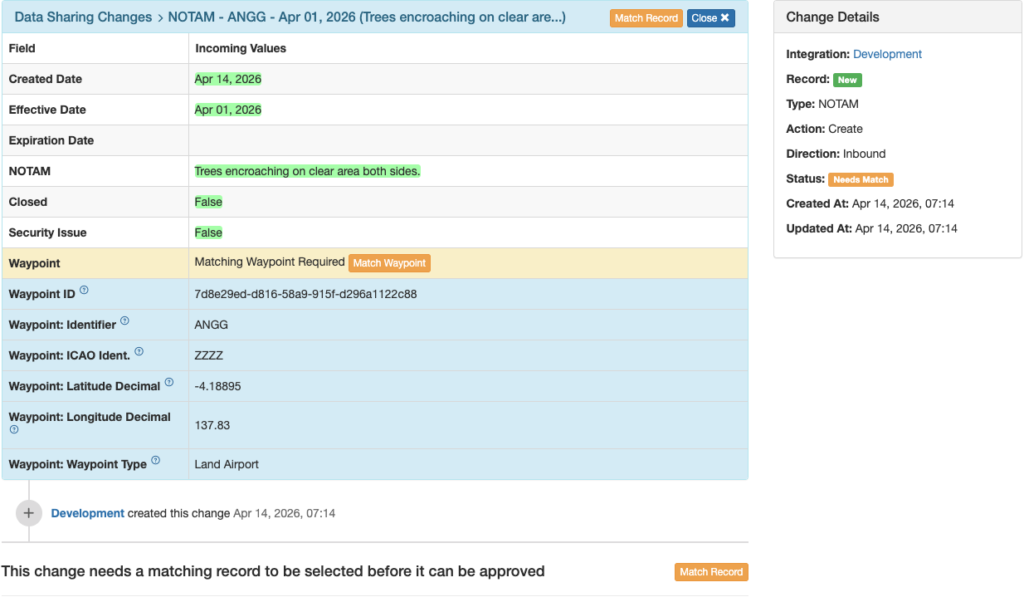
Task: Select the Waypoint ID UUID value
Action: [x=305, y=294]
